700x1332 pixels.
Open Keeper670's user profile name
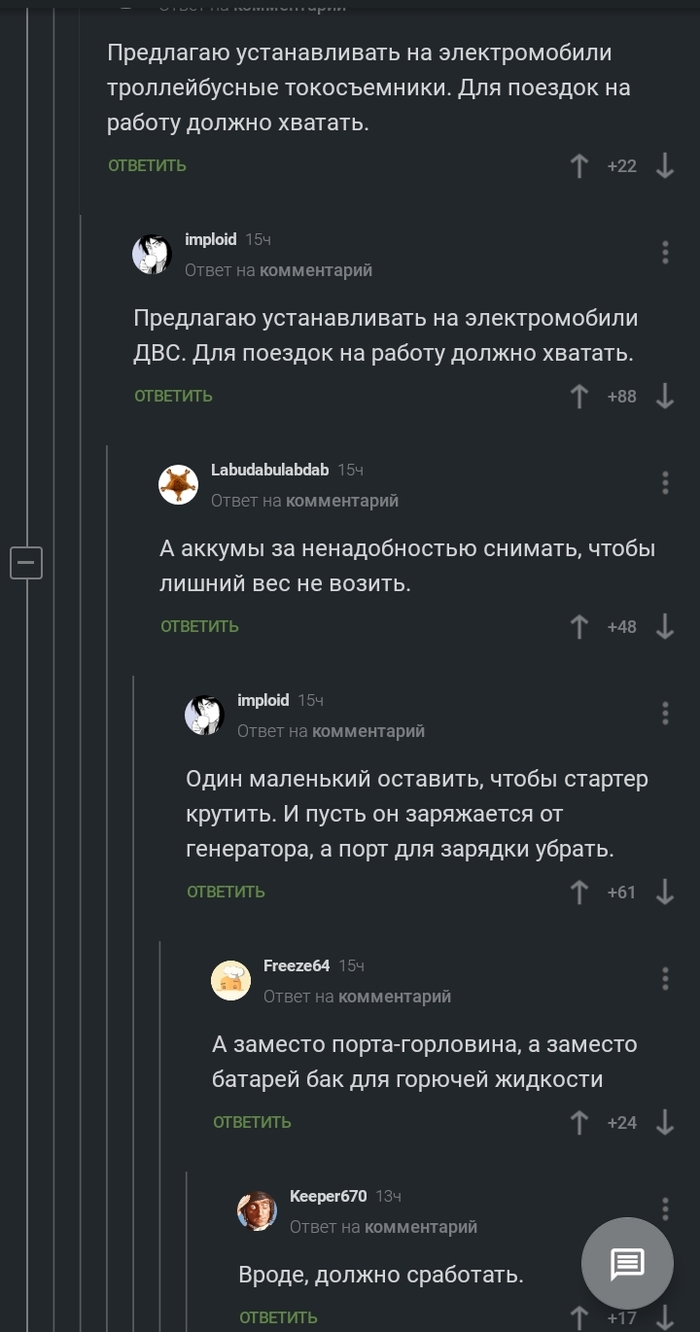[x=328, y=1196]
